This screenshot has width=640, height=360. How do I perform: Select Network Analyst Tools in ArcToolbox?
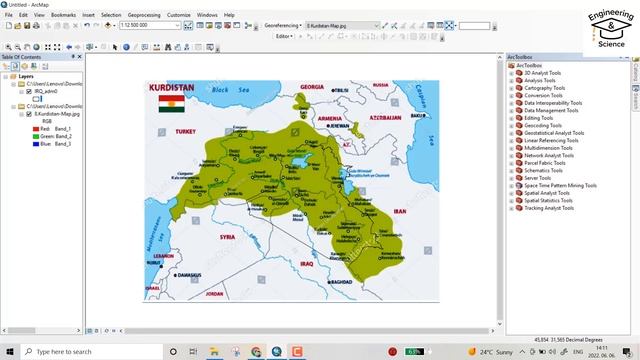(x=549, y=156)
